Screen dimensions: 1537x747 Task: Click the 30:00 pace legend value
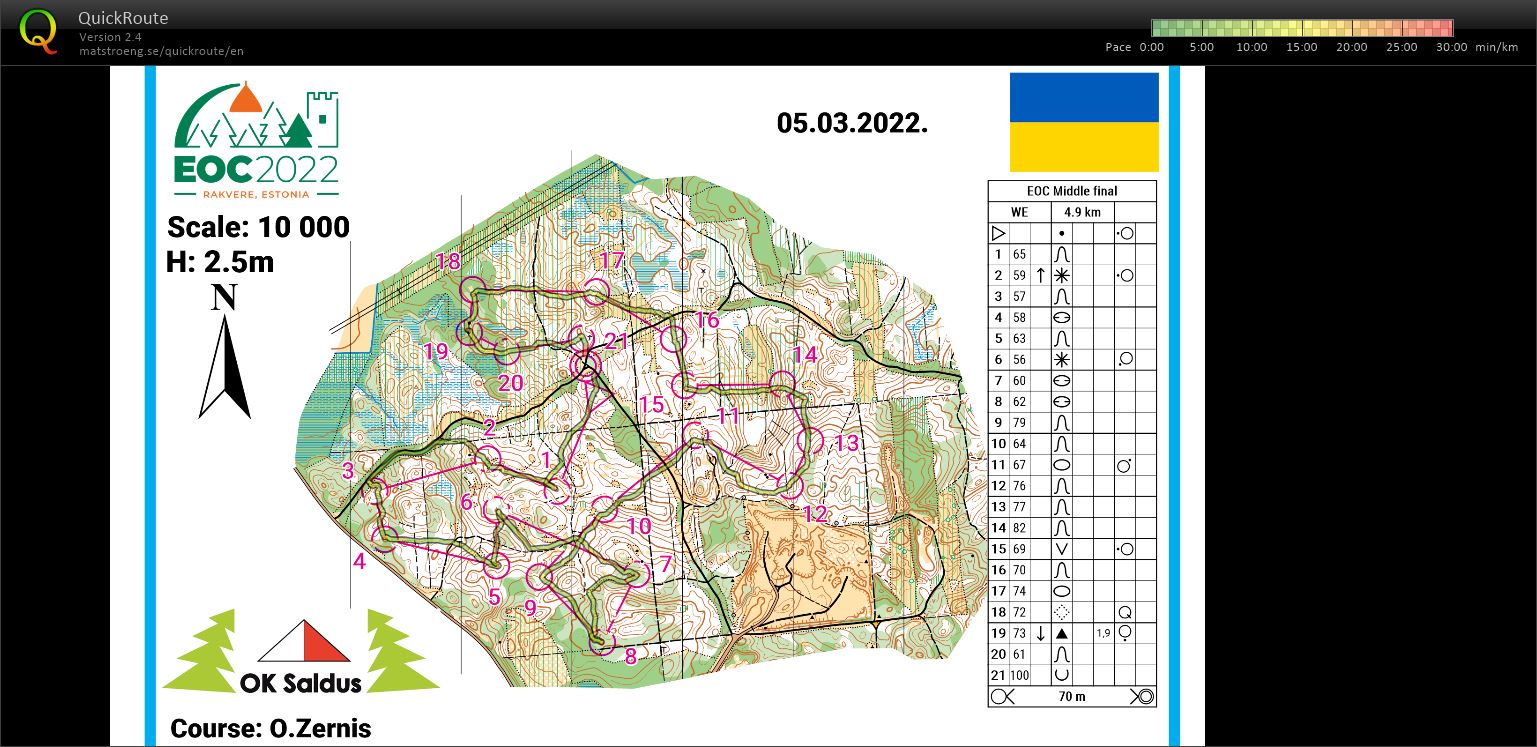tap(1452, 47)
